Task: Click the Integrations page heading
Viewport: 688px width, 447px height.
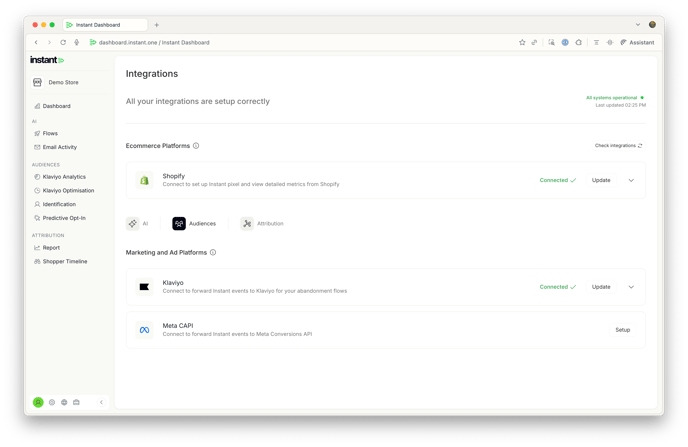Action: click(152, 74)
